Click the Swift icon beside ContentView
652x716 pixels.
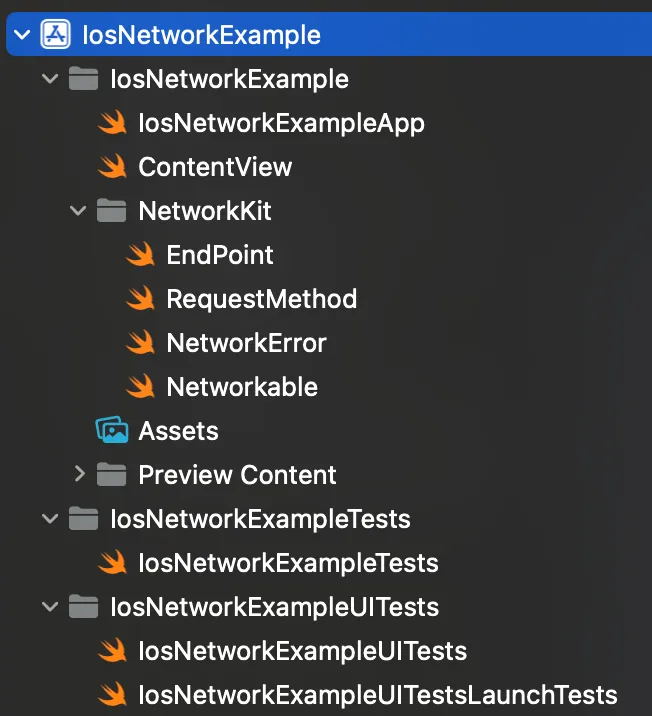click(x=112, y=167)
